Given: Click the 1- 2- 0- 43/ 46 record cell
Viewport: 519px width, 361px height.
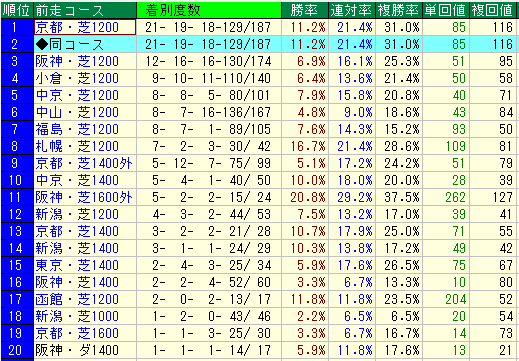Looking at the screenshot, I should pyautogui.click(x=209, y=316).
